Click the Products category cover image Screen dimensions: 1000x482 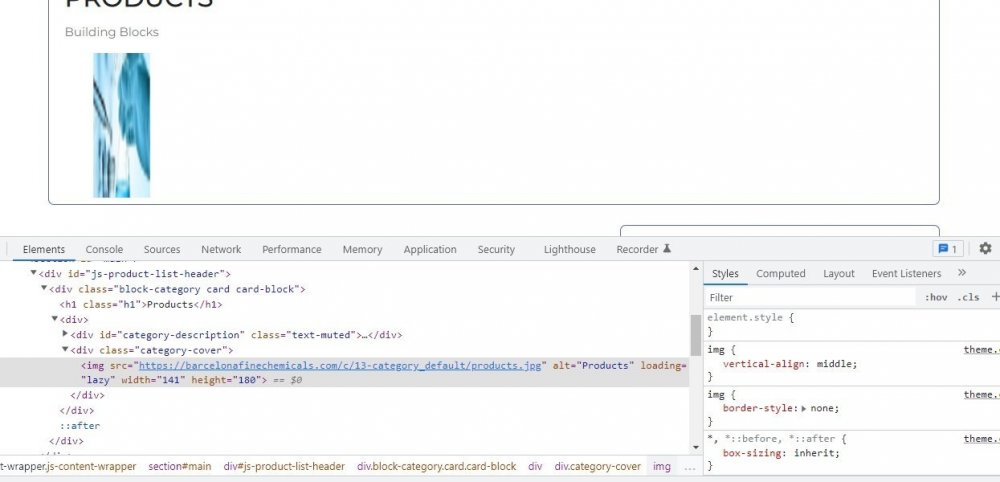pyautogui.click(x=121, y=125)
